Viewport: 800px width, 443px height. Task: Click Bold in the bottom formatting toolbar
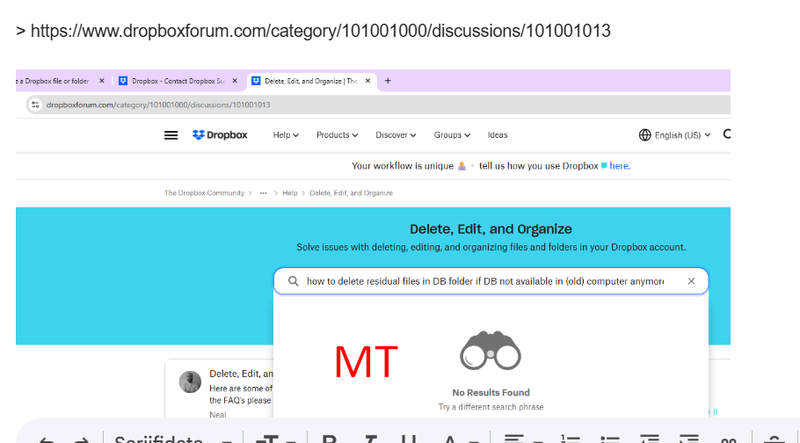(329, 440)
